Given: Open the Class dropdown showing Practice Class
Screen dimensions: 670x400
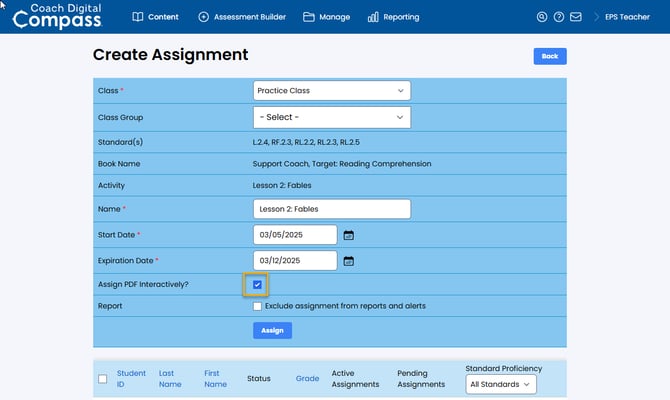Looking at the screenshot, I should point(331,91).
